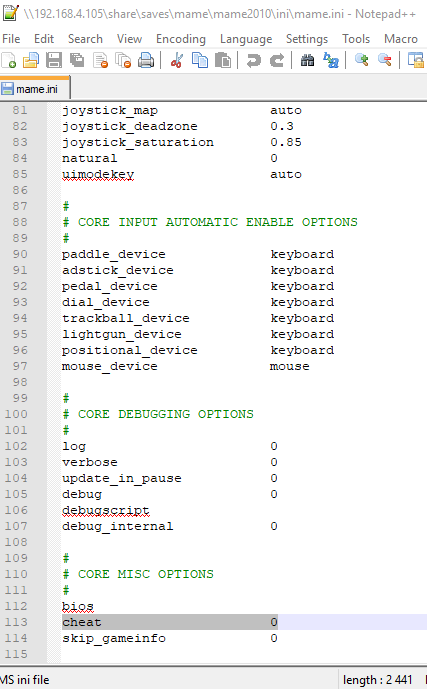Open the Encoding menu

[x=181, y=39]
